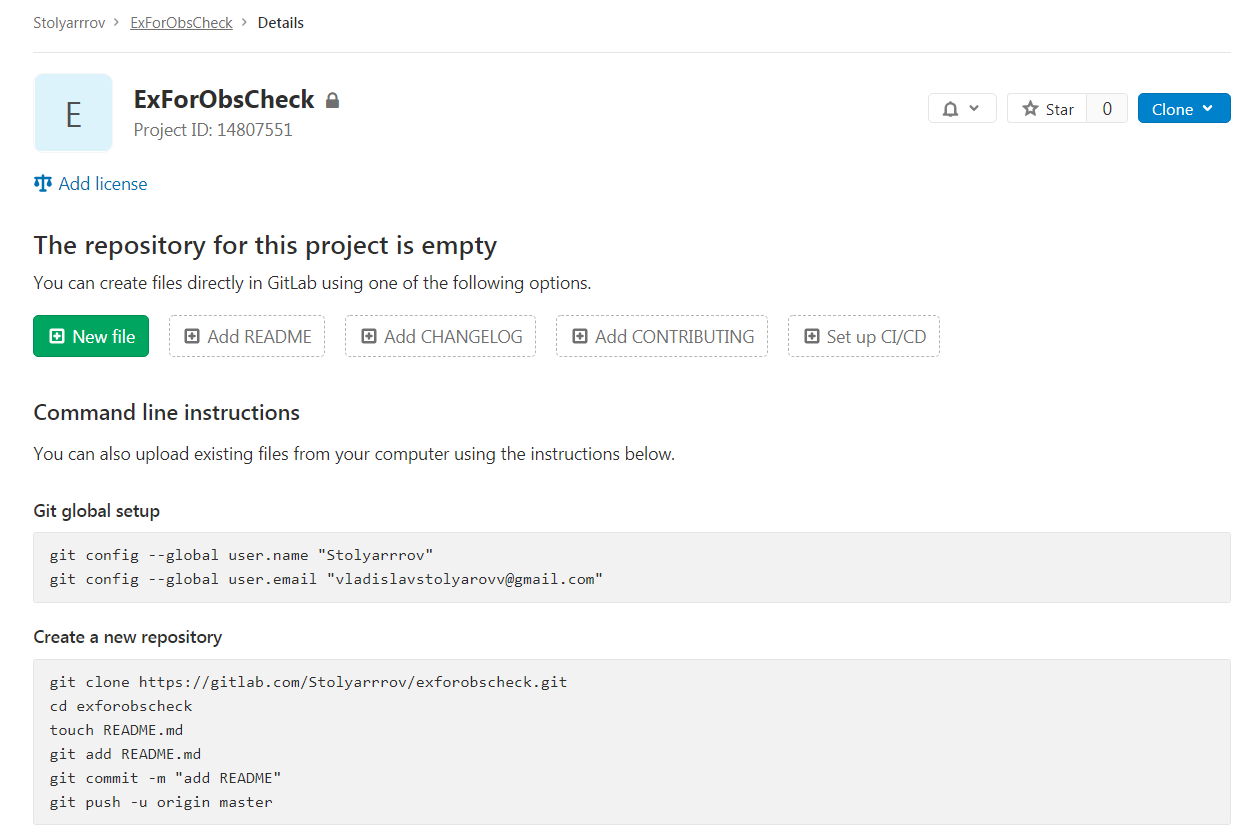
Task: Click the scales icon beside Add license
Action: [x=42, y=183]
